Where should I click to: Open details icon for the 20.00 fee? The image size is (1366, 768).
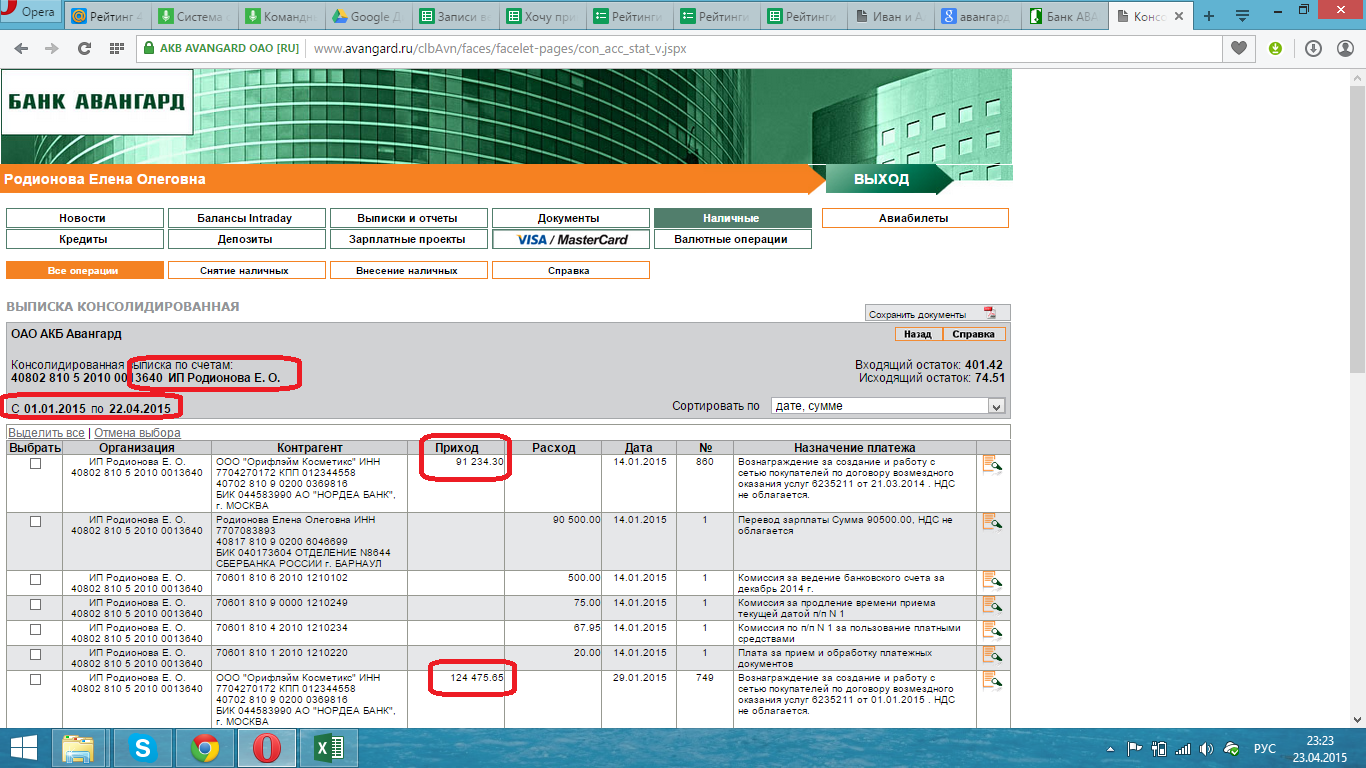992,655
